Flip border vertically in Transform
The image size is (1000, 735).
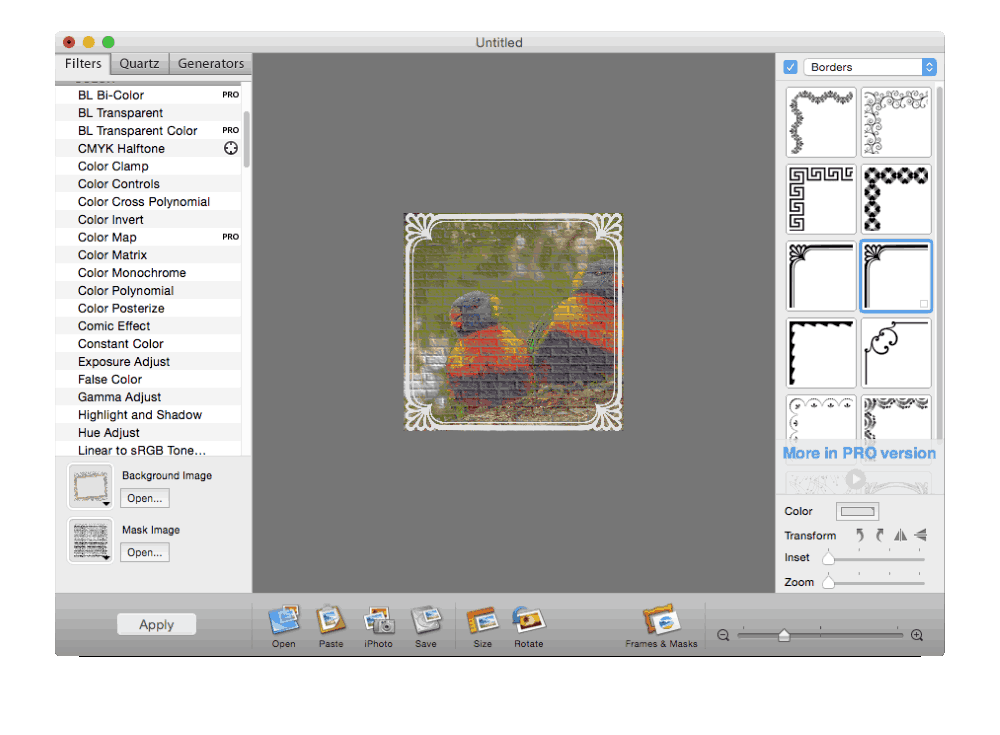pos(920,535)
